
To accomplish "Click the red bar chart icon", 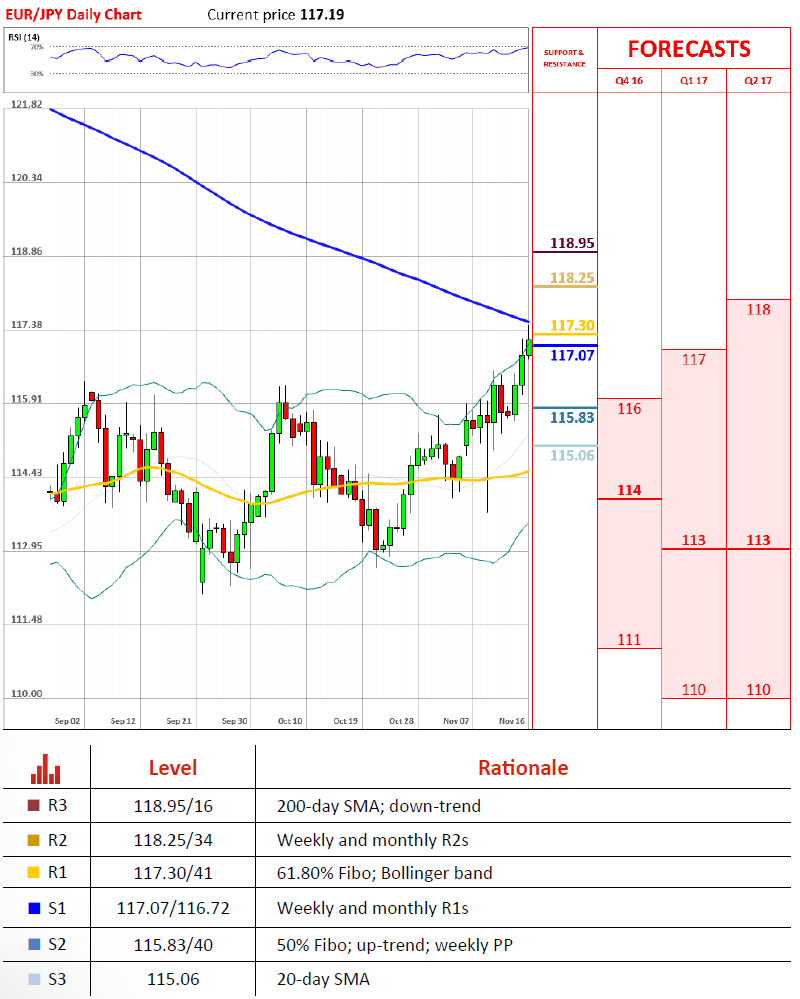I will point(46,769).
